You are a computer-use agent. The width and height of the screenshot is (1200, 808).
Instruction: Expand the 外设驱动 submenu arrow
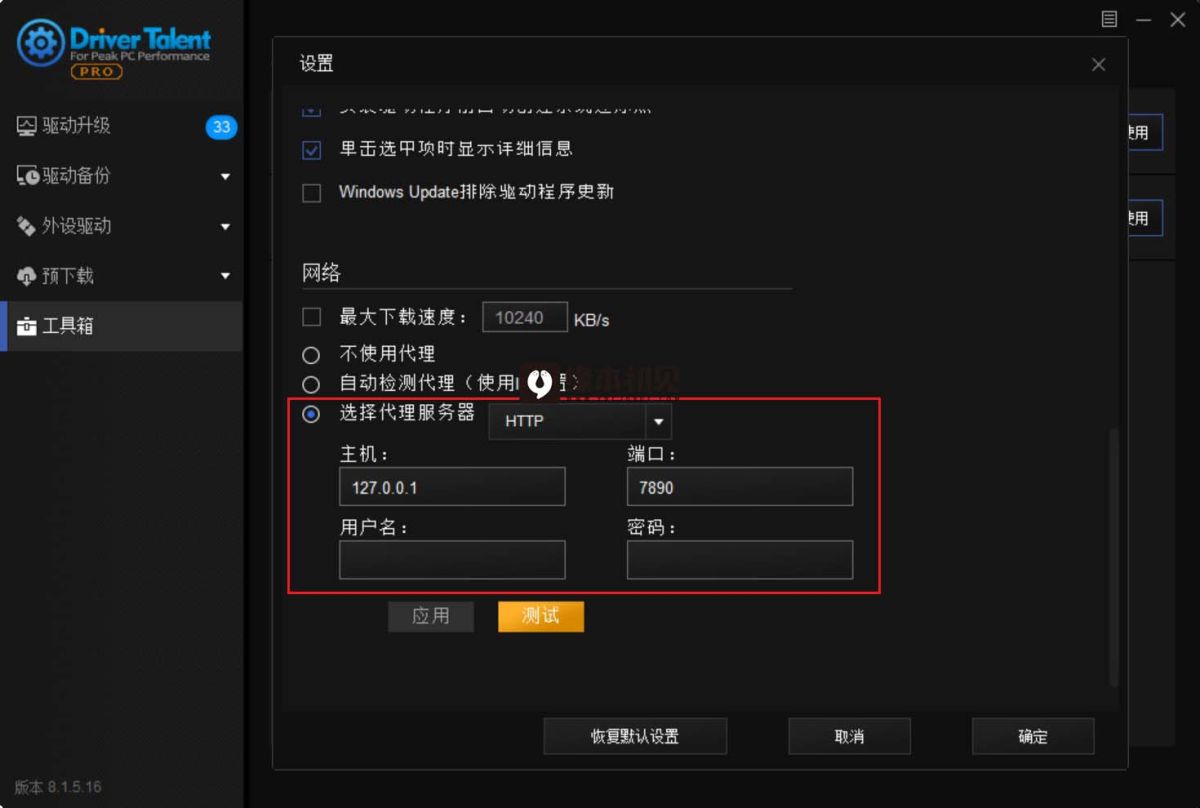point(225,227)
